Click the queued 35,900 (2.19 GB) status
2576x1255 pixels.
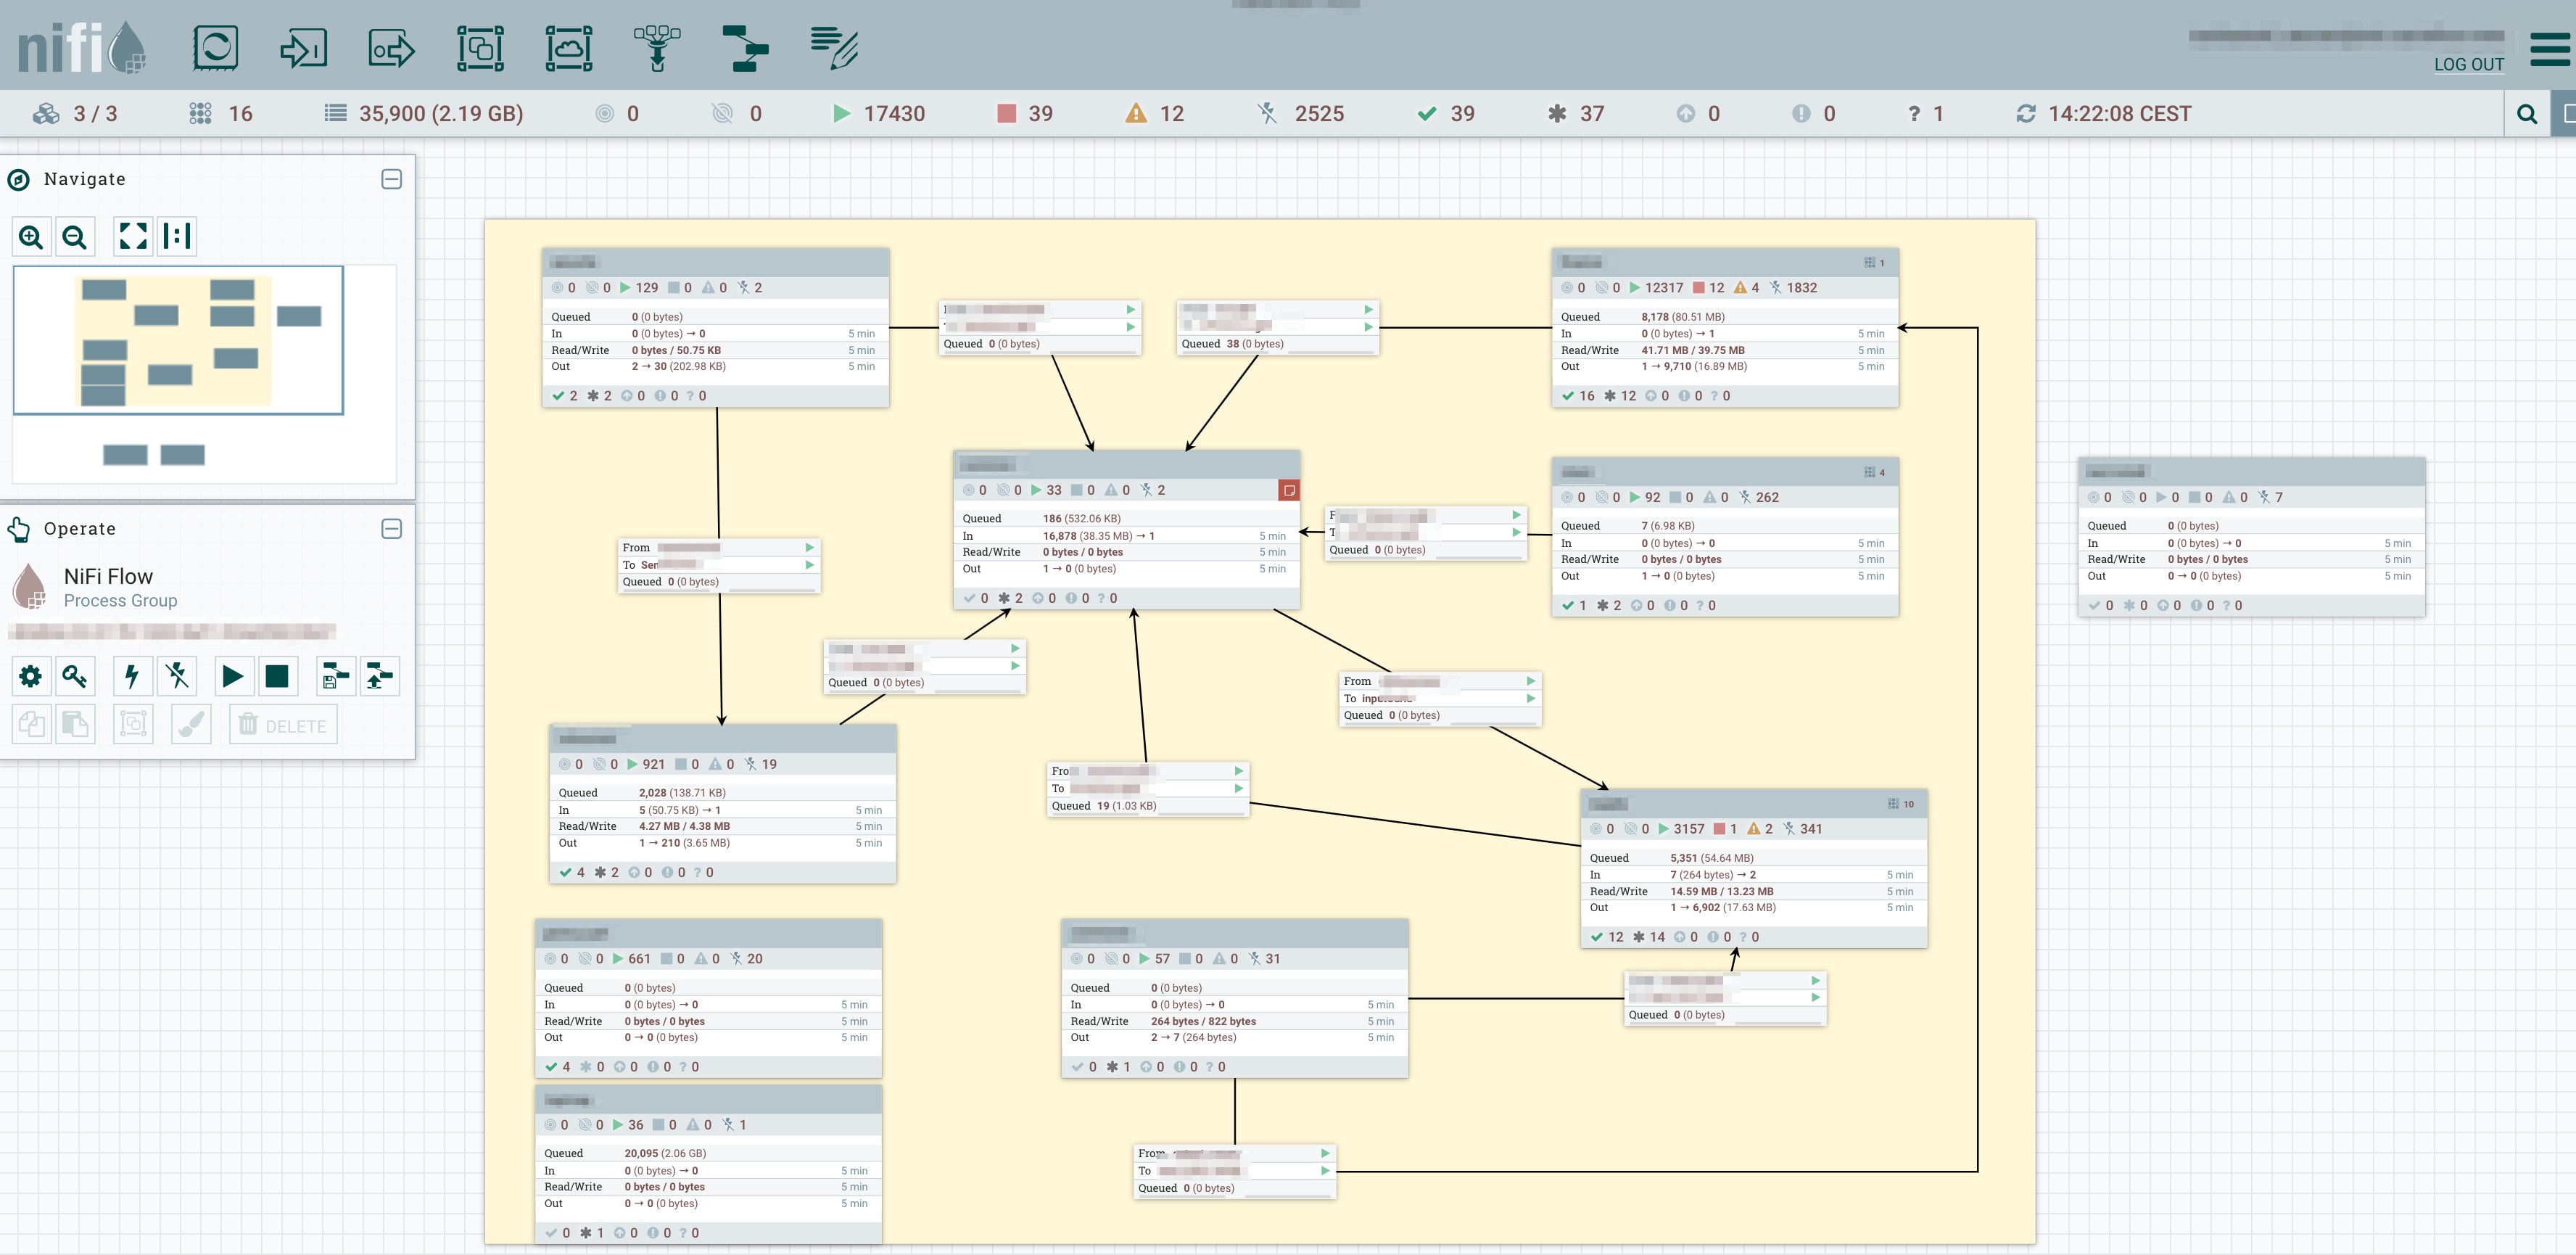pos(424,114)
